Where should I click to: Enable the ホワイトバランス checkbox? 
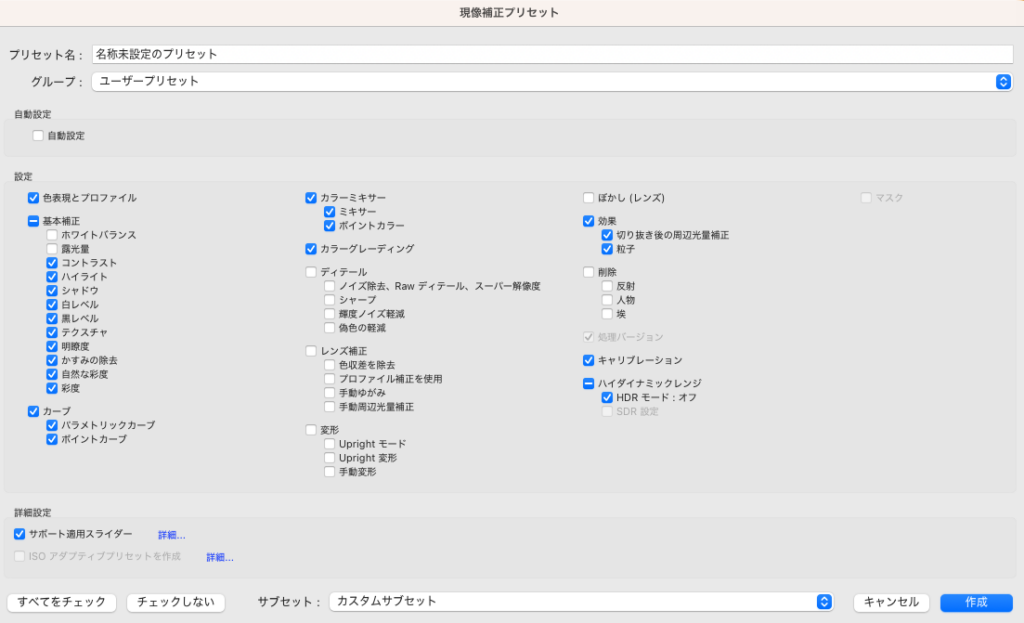click(x=52, y=234)
